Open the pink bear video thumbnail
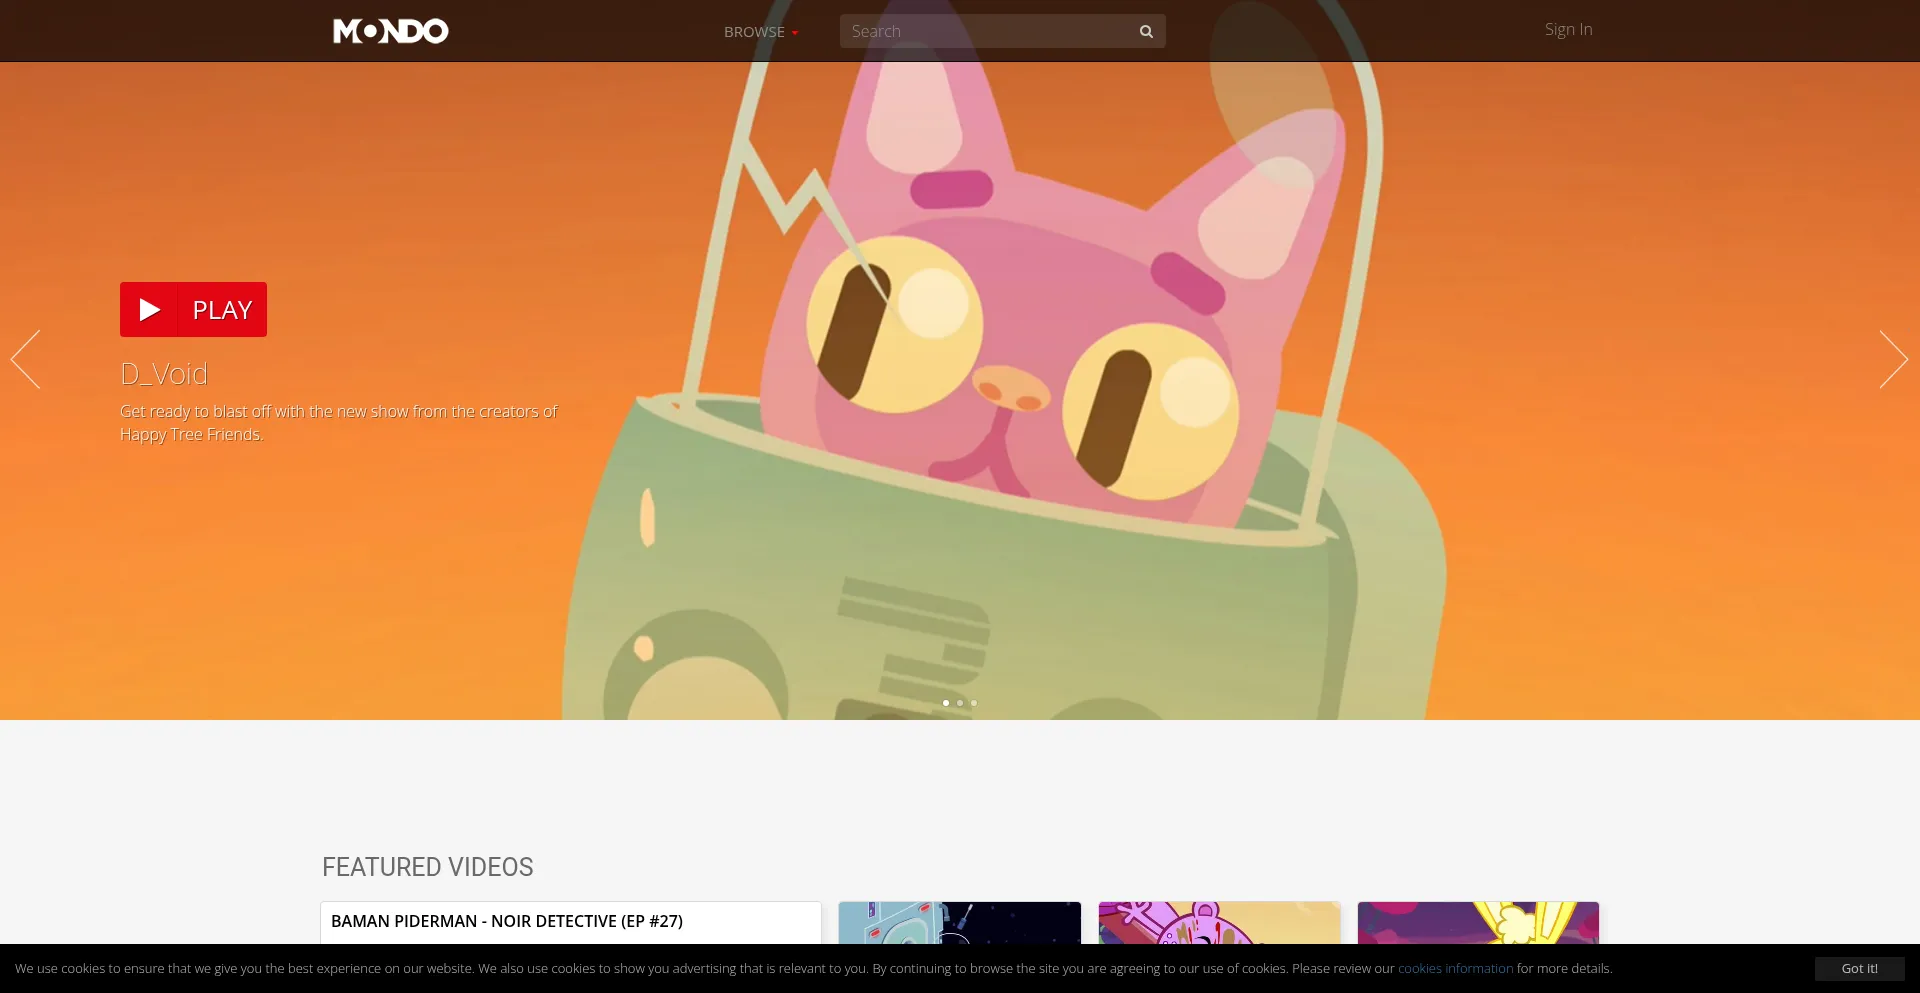Viewport: 1920px width, 993px height. (x=1219, y=923)
